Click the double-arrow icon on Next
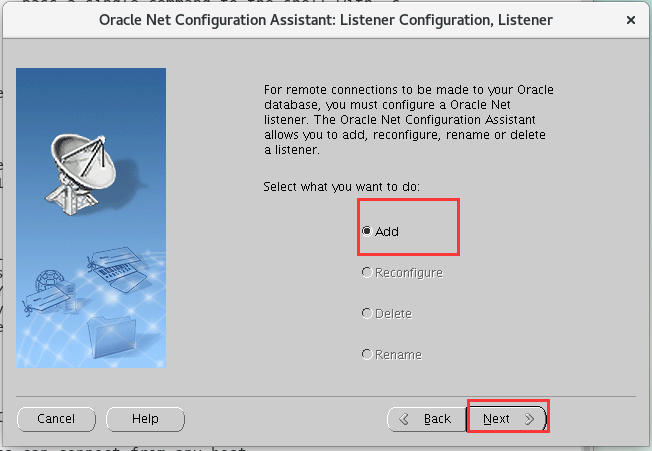Screen dimensions: 652x451 click(x=530, y=419)
